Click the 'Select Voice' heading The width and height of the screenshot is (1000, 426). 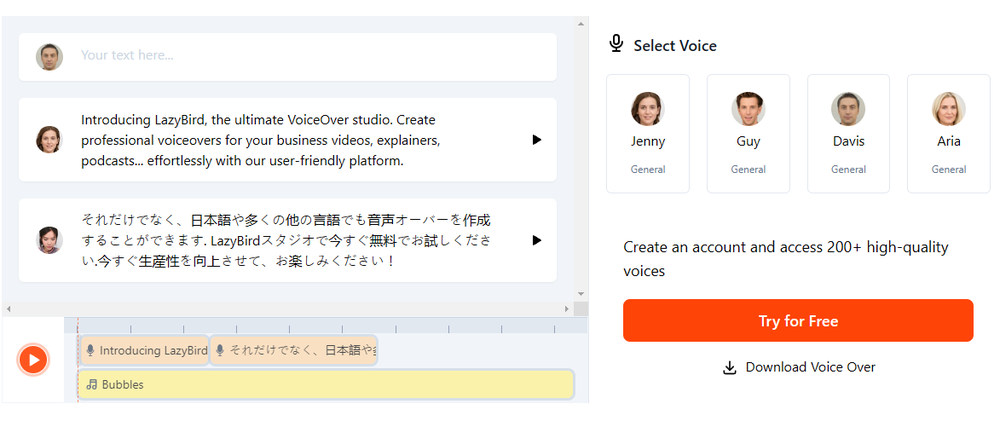pos(675,46)
